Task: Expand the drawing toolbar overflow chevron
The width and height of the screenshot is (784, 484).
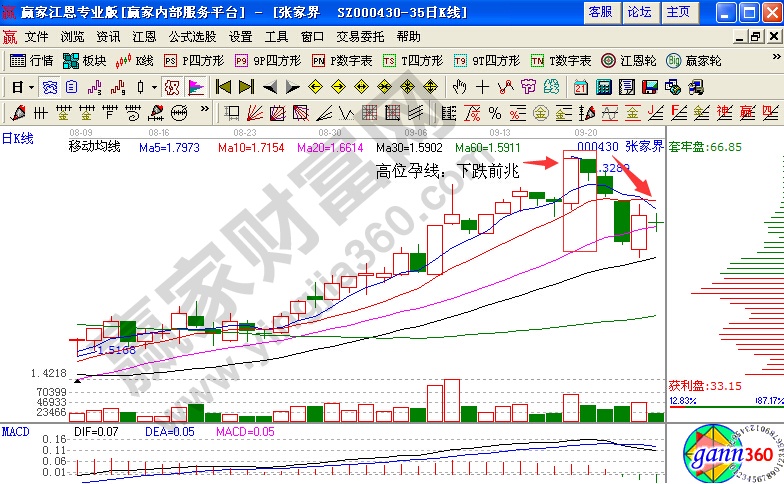Action: tap(204, 108)
